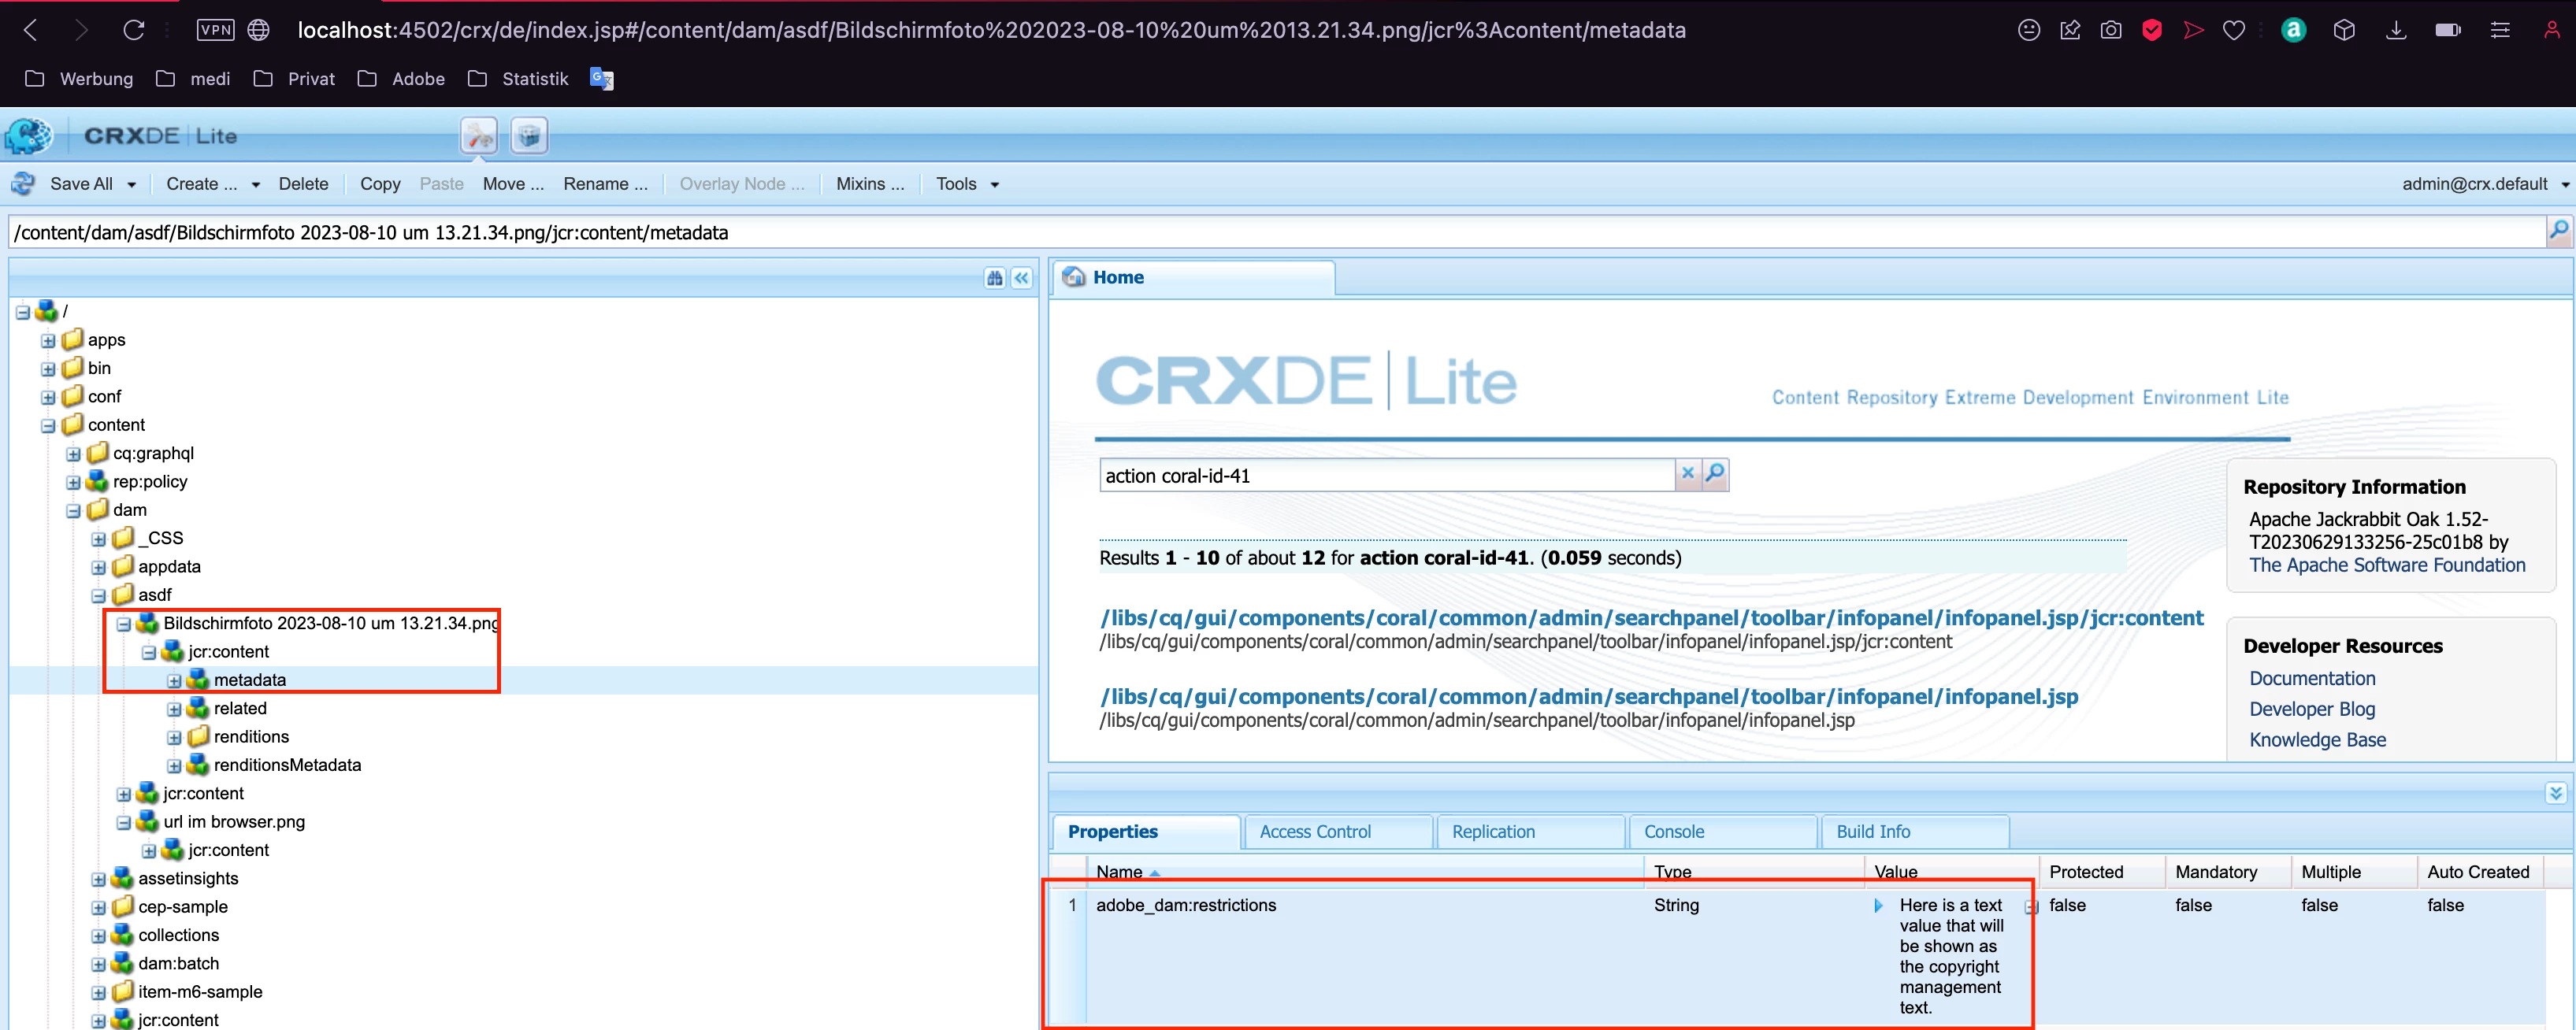Open the Save All dropdown arrow
This screenshot has width=2576, height=1030.
pyautogui.click(x=131, y=185)
